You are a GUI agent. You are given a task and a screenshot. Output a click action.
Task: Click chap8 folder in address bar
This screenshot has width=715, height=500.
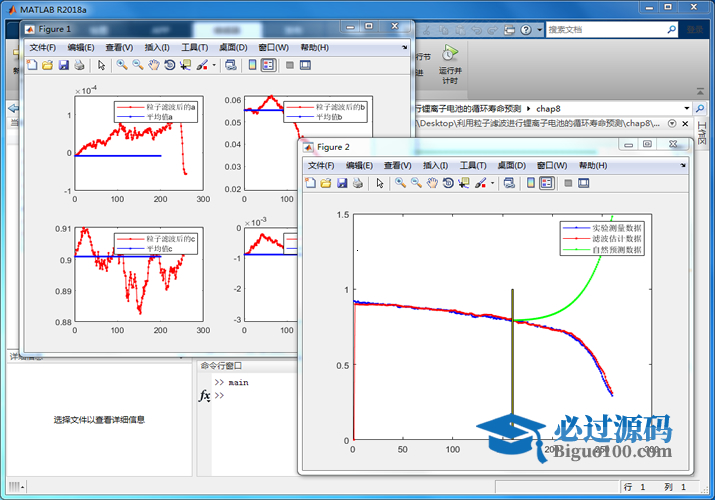tap(548, 108)
